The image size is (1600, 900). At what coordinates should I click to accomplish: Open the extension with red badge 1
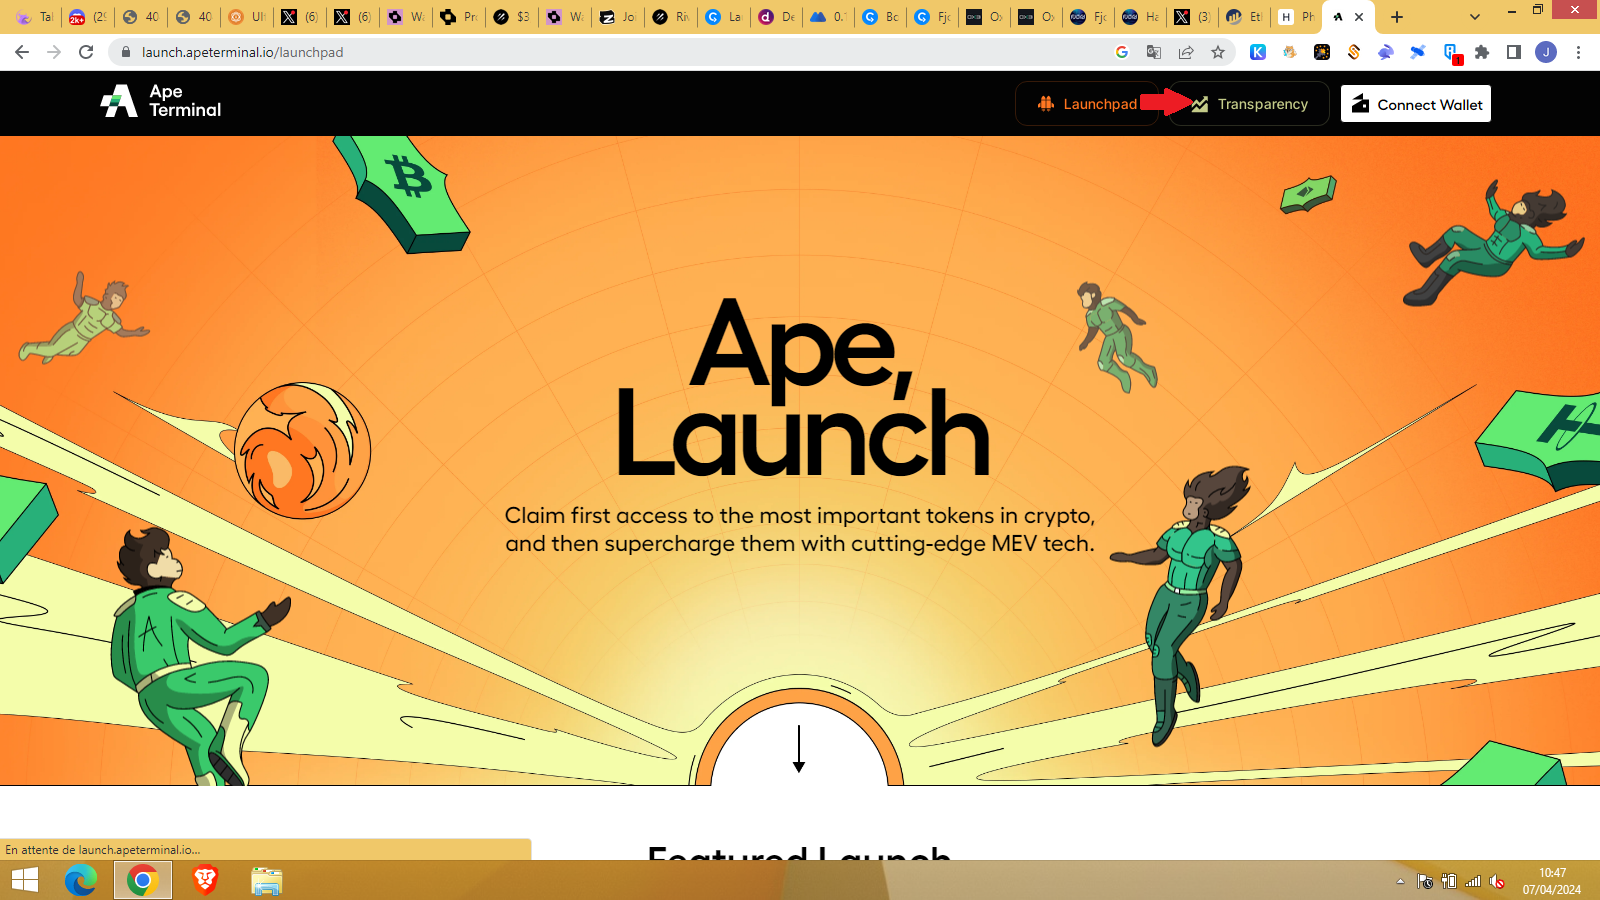coord(1451,53)
